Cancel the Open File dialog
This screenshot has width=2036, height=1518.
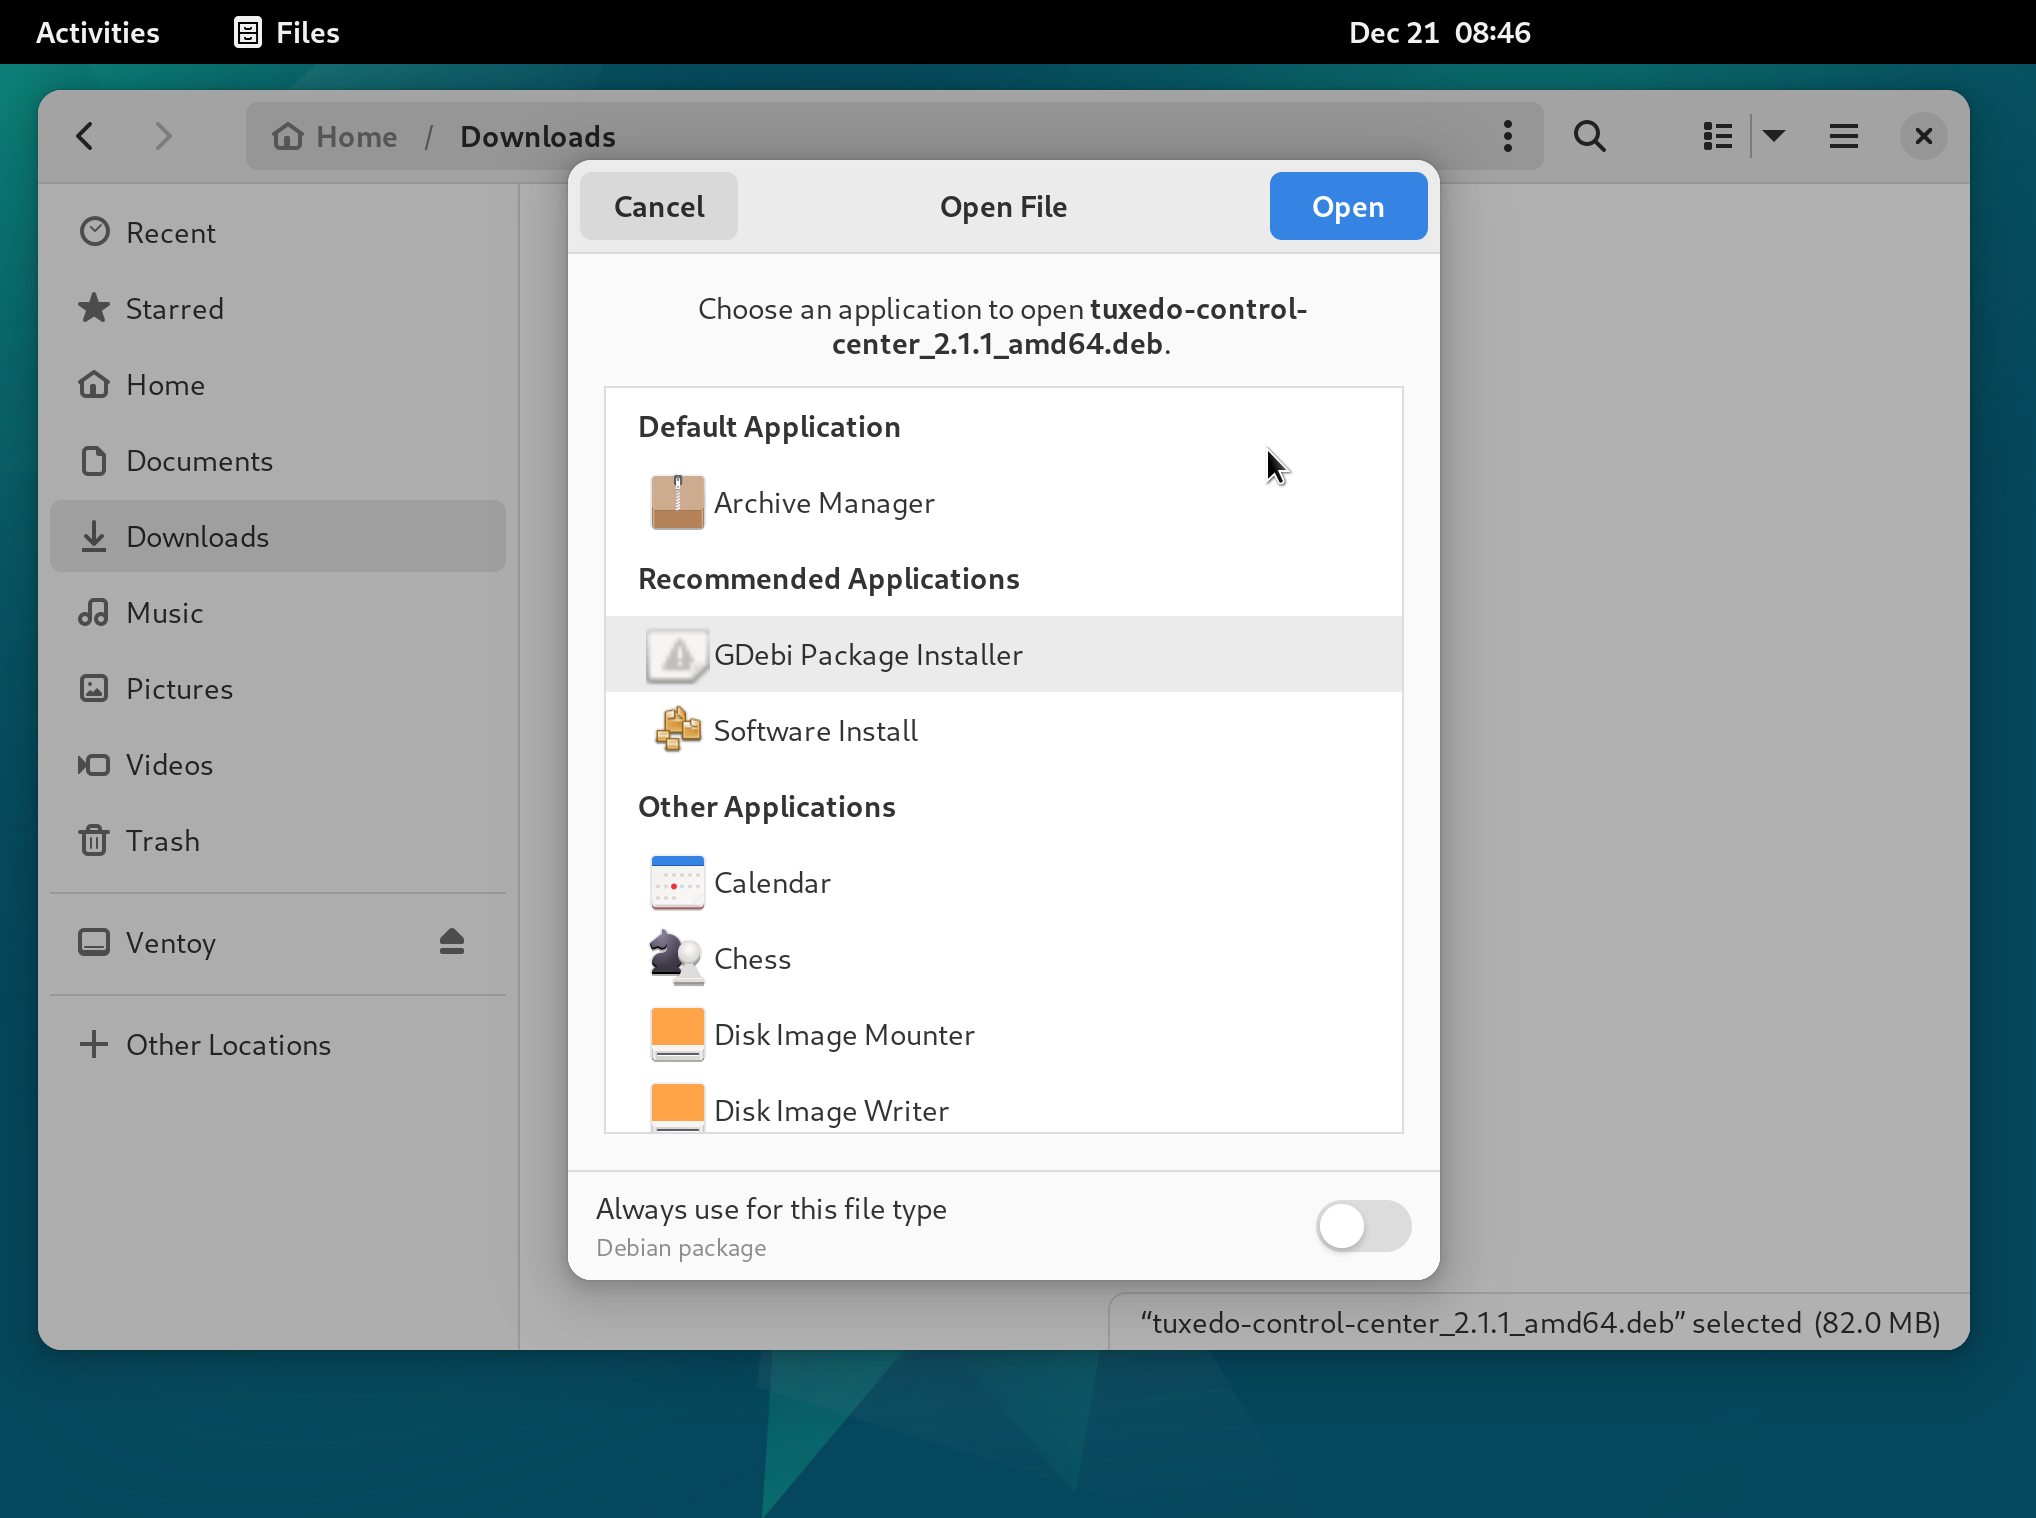[659, 206]
